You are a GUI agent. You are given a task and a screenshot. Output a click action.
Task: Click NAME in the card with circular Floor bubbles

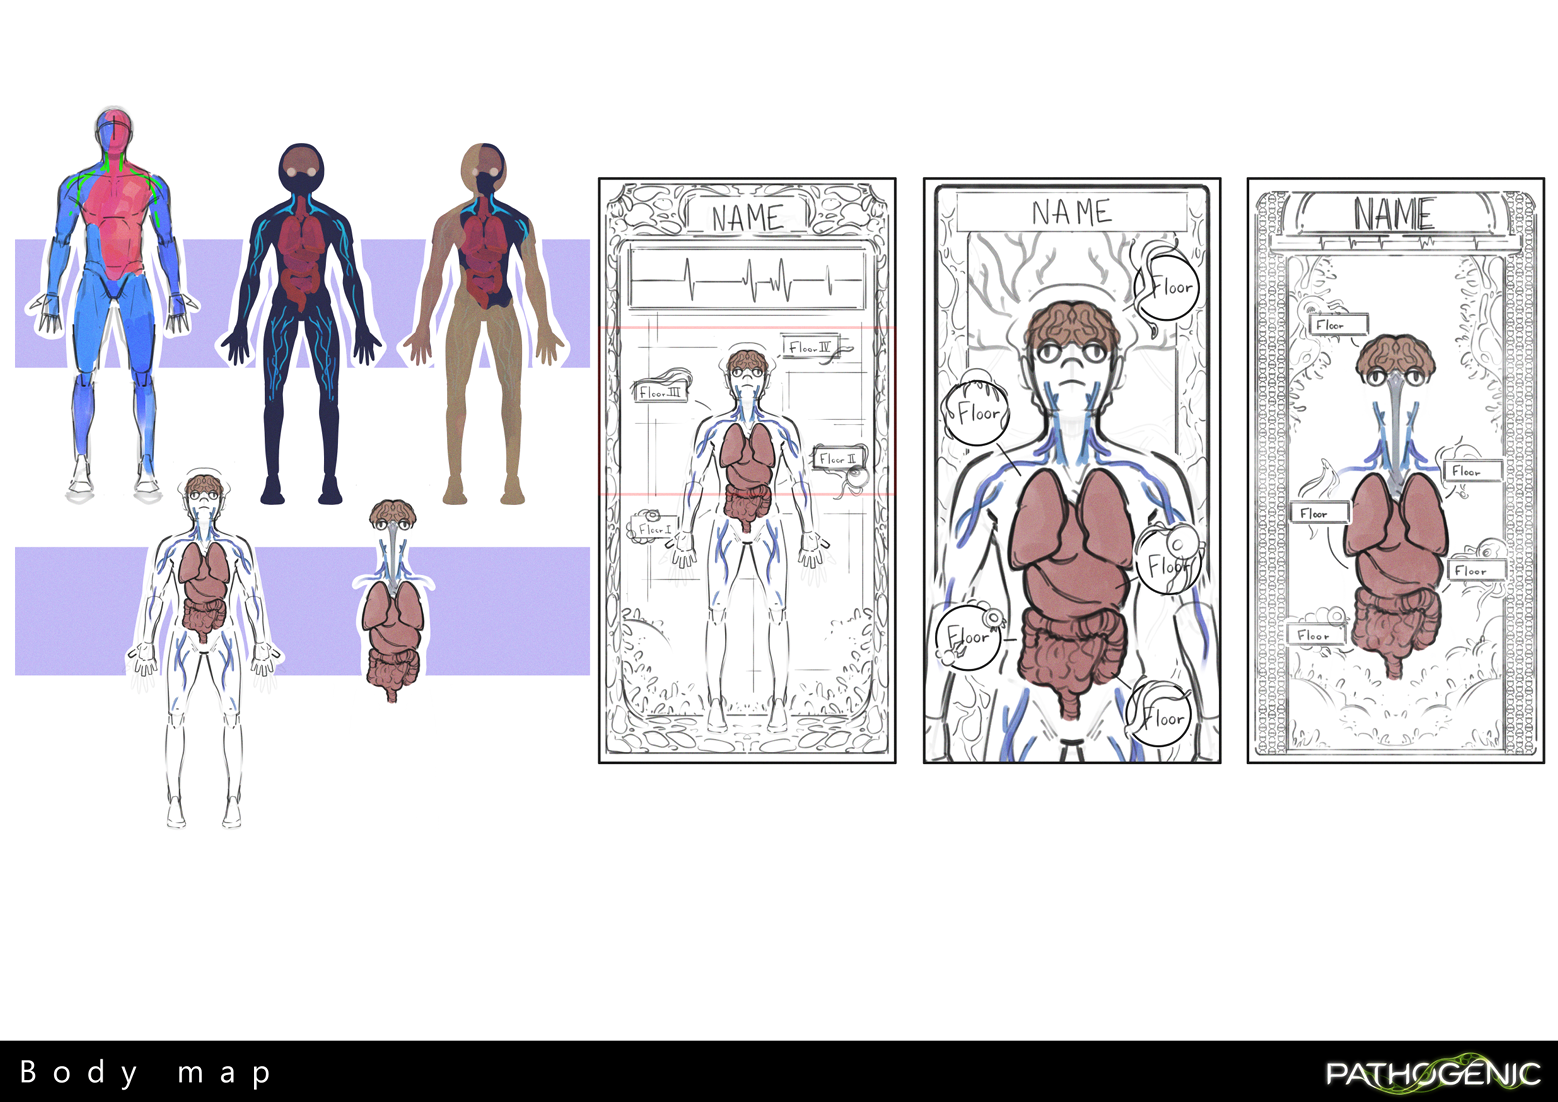coord(1072,212)
